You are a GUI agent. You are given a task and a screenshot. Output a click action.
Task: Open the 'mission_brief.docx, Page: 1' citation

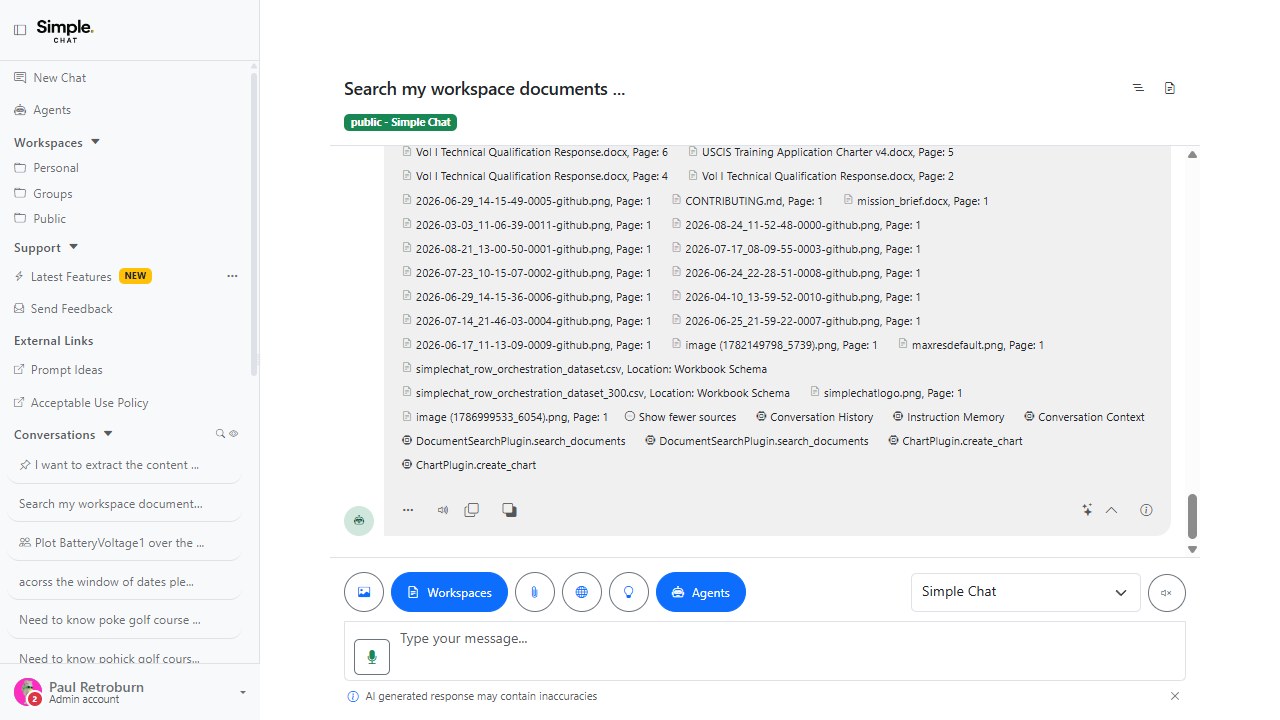point(915,201)
